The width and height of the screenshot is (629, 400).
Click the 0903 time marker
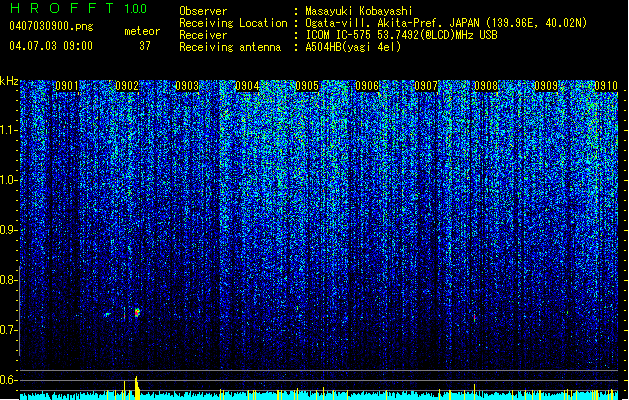pyautogui.click(x=187, y=86)
